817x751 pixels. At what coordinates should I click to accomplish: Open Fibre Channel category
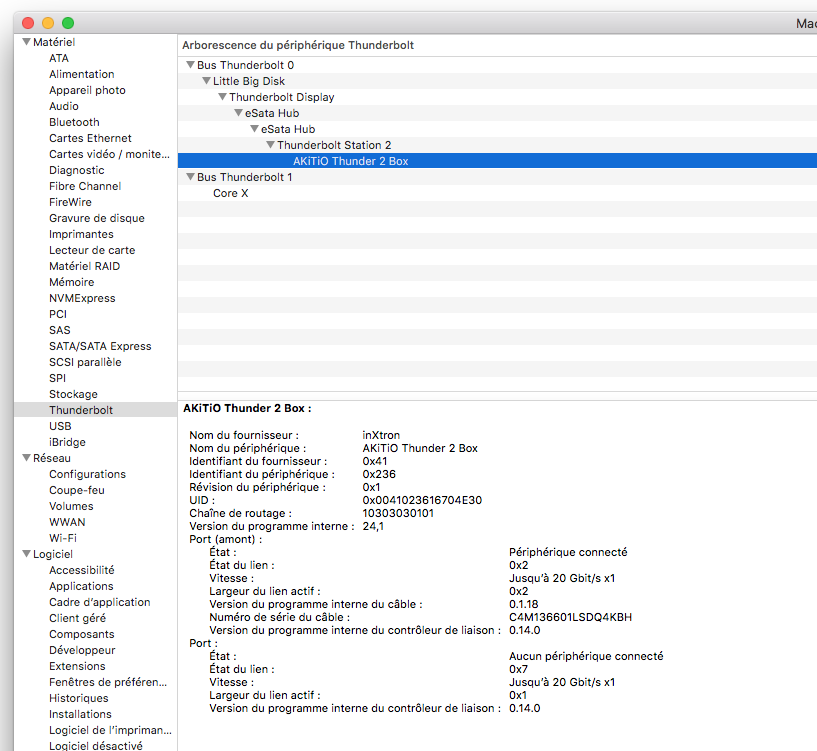85,186
